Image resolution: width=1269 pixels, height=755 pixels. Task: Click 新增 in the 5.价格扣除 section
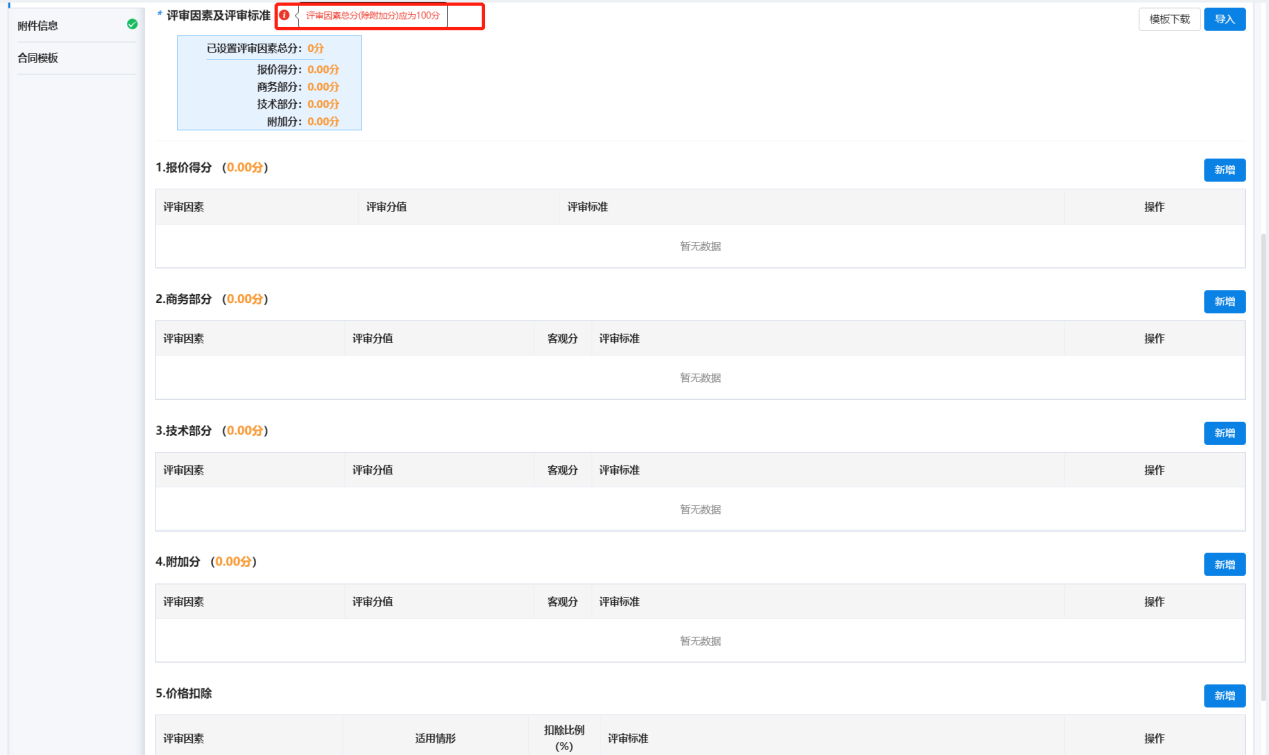pyautogui.click(x=1224, y=696)
